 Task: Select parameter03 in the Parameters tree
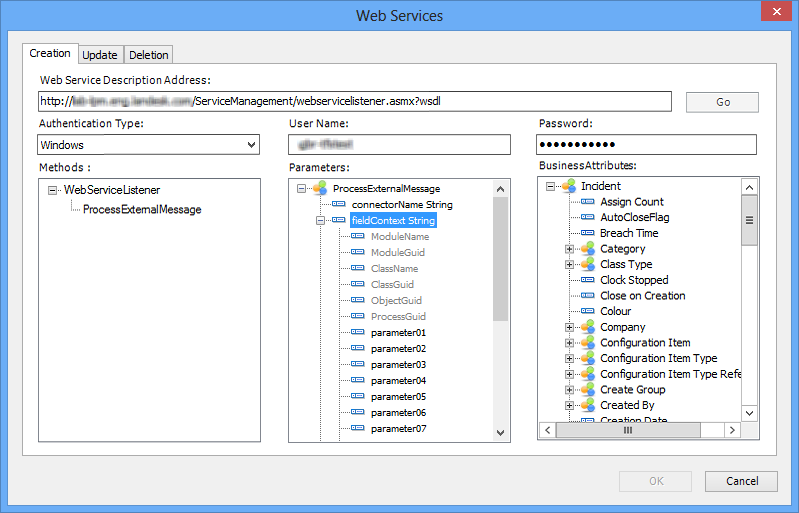(398, 365)
